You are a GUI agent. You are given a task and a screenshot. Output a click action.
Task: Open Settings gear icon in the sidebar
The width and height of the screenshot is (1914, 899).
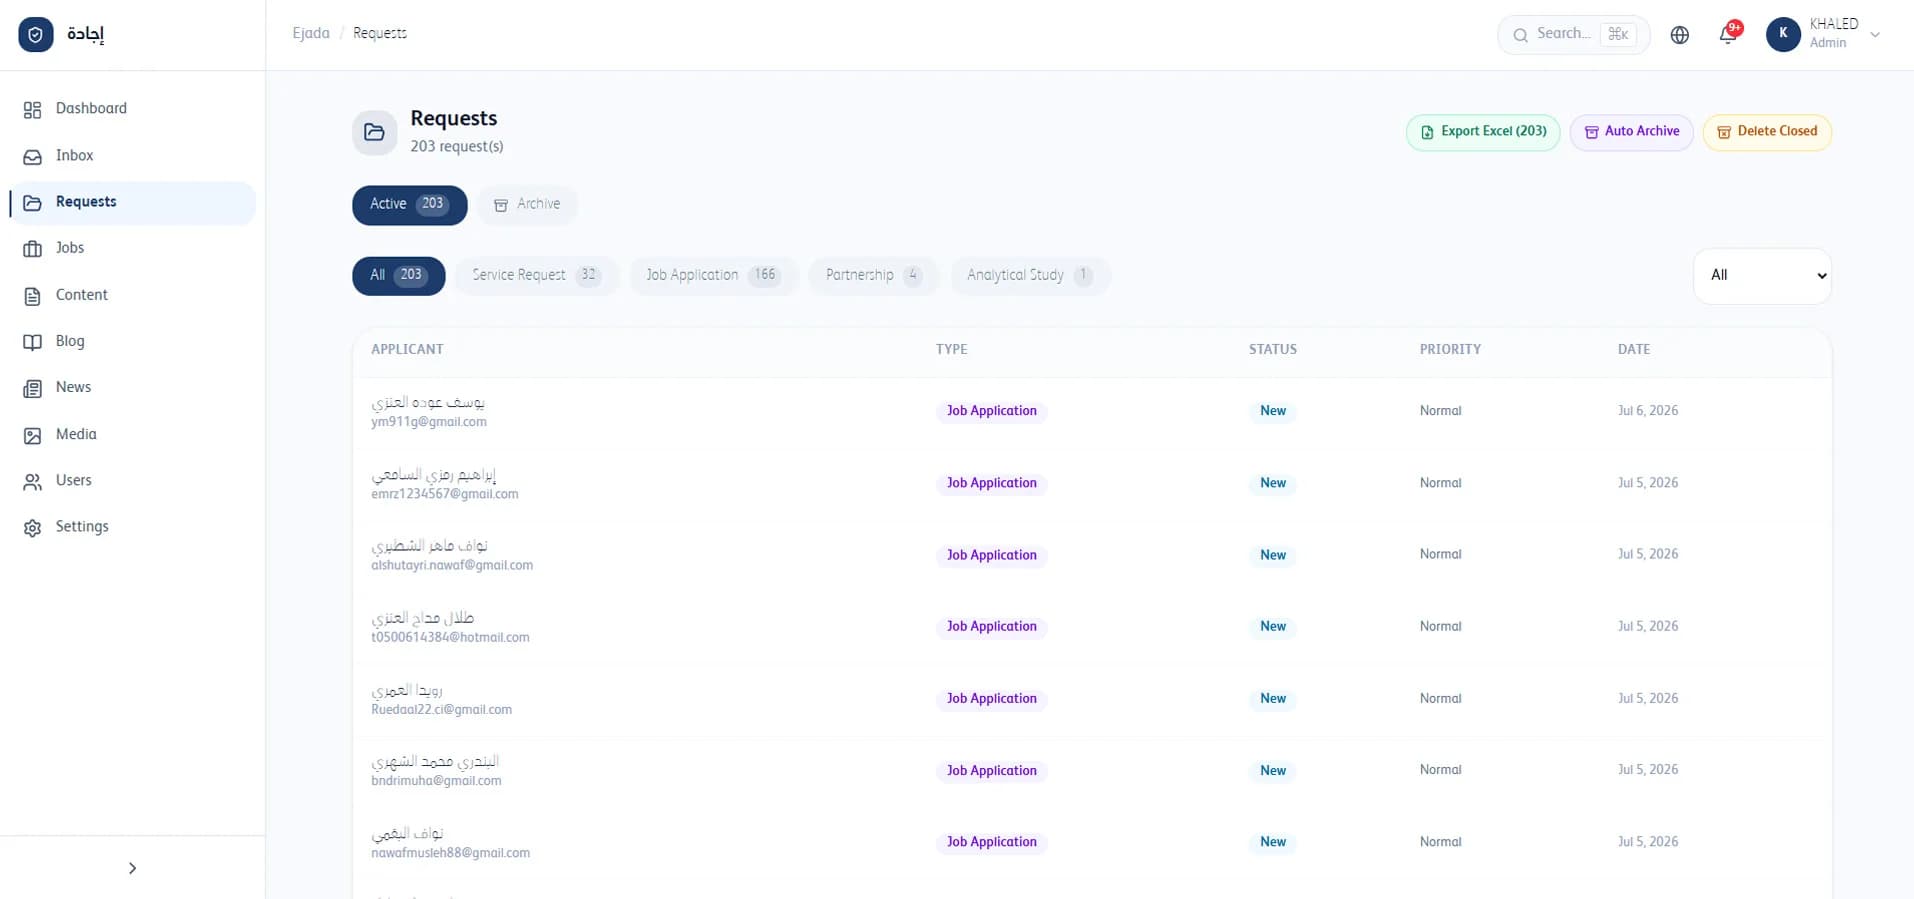click(33, 528)
